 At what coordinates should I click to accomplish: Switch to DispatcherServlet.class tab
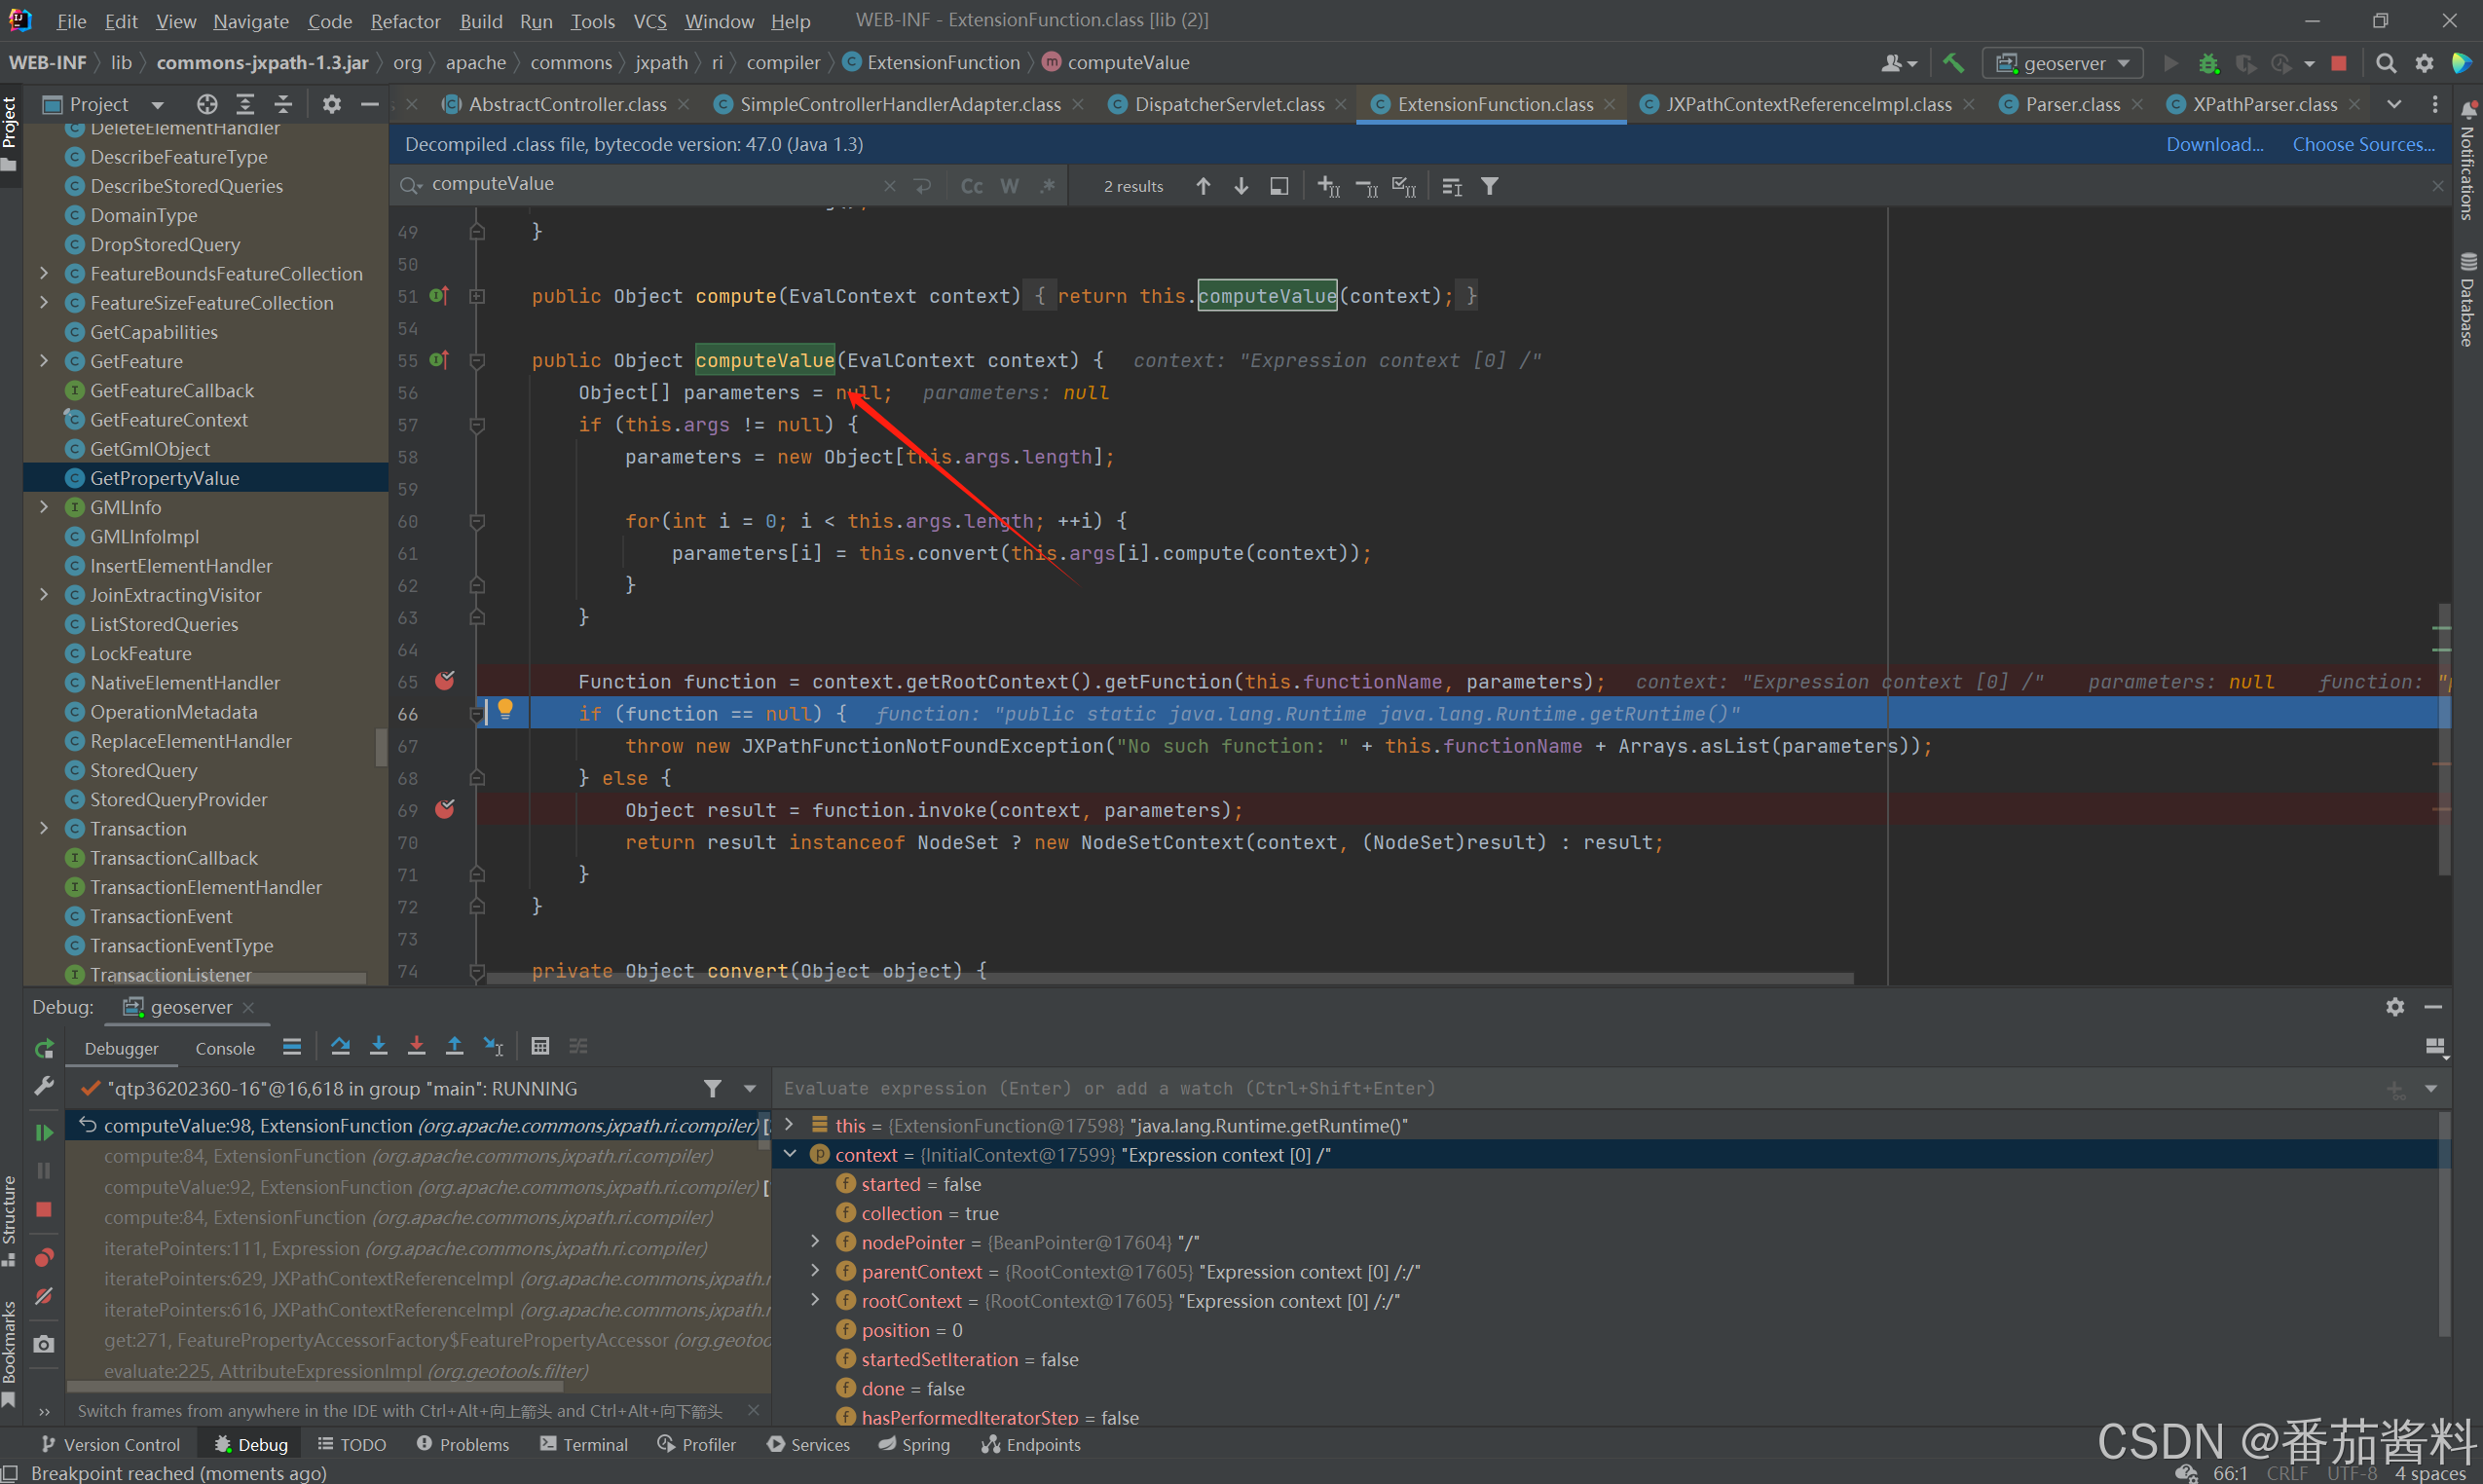point(1228,104)
